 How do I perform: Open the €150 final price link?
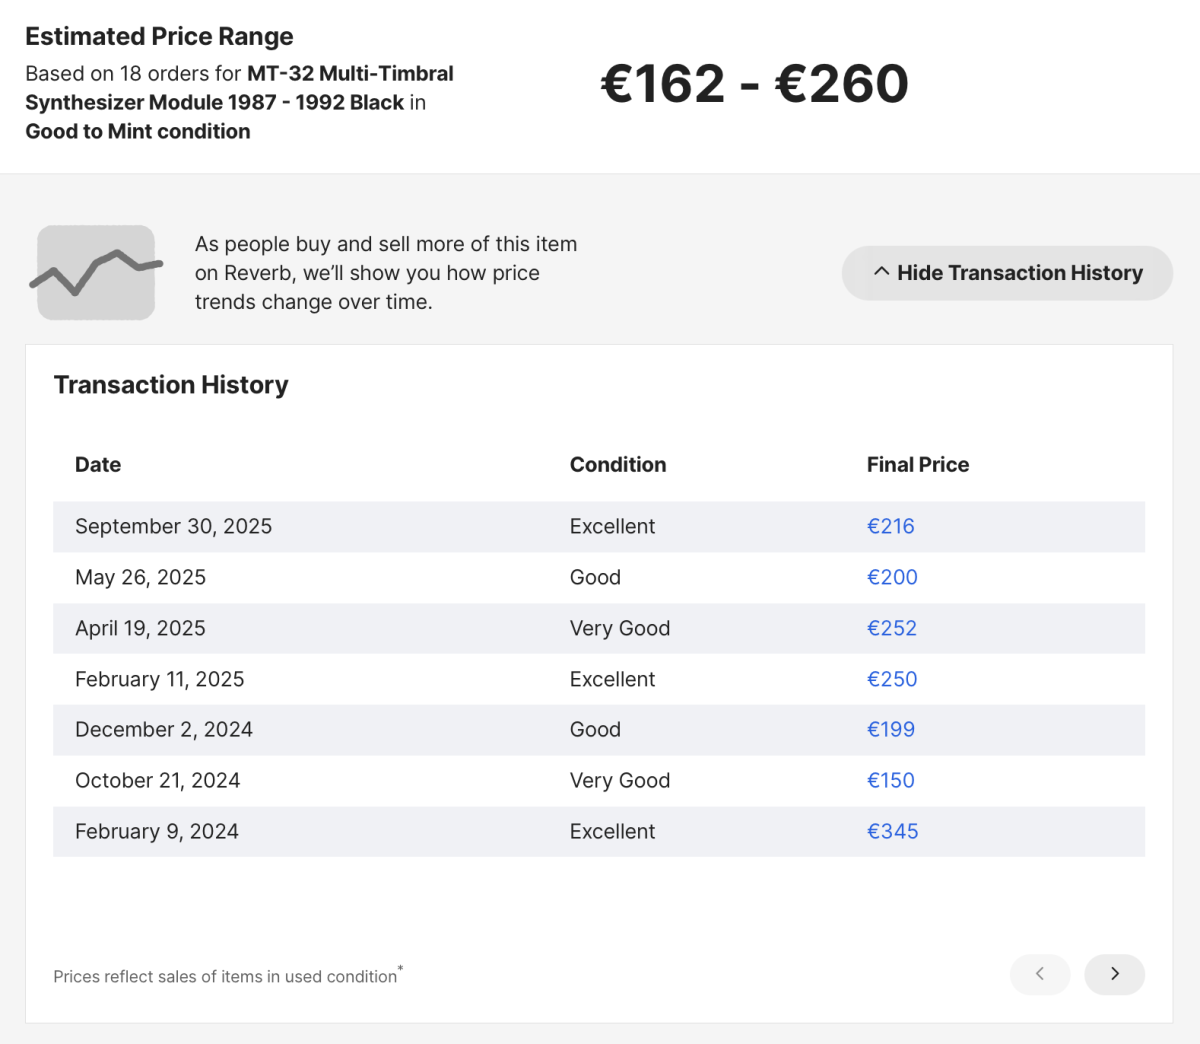click(x=890, y=780)
